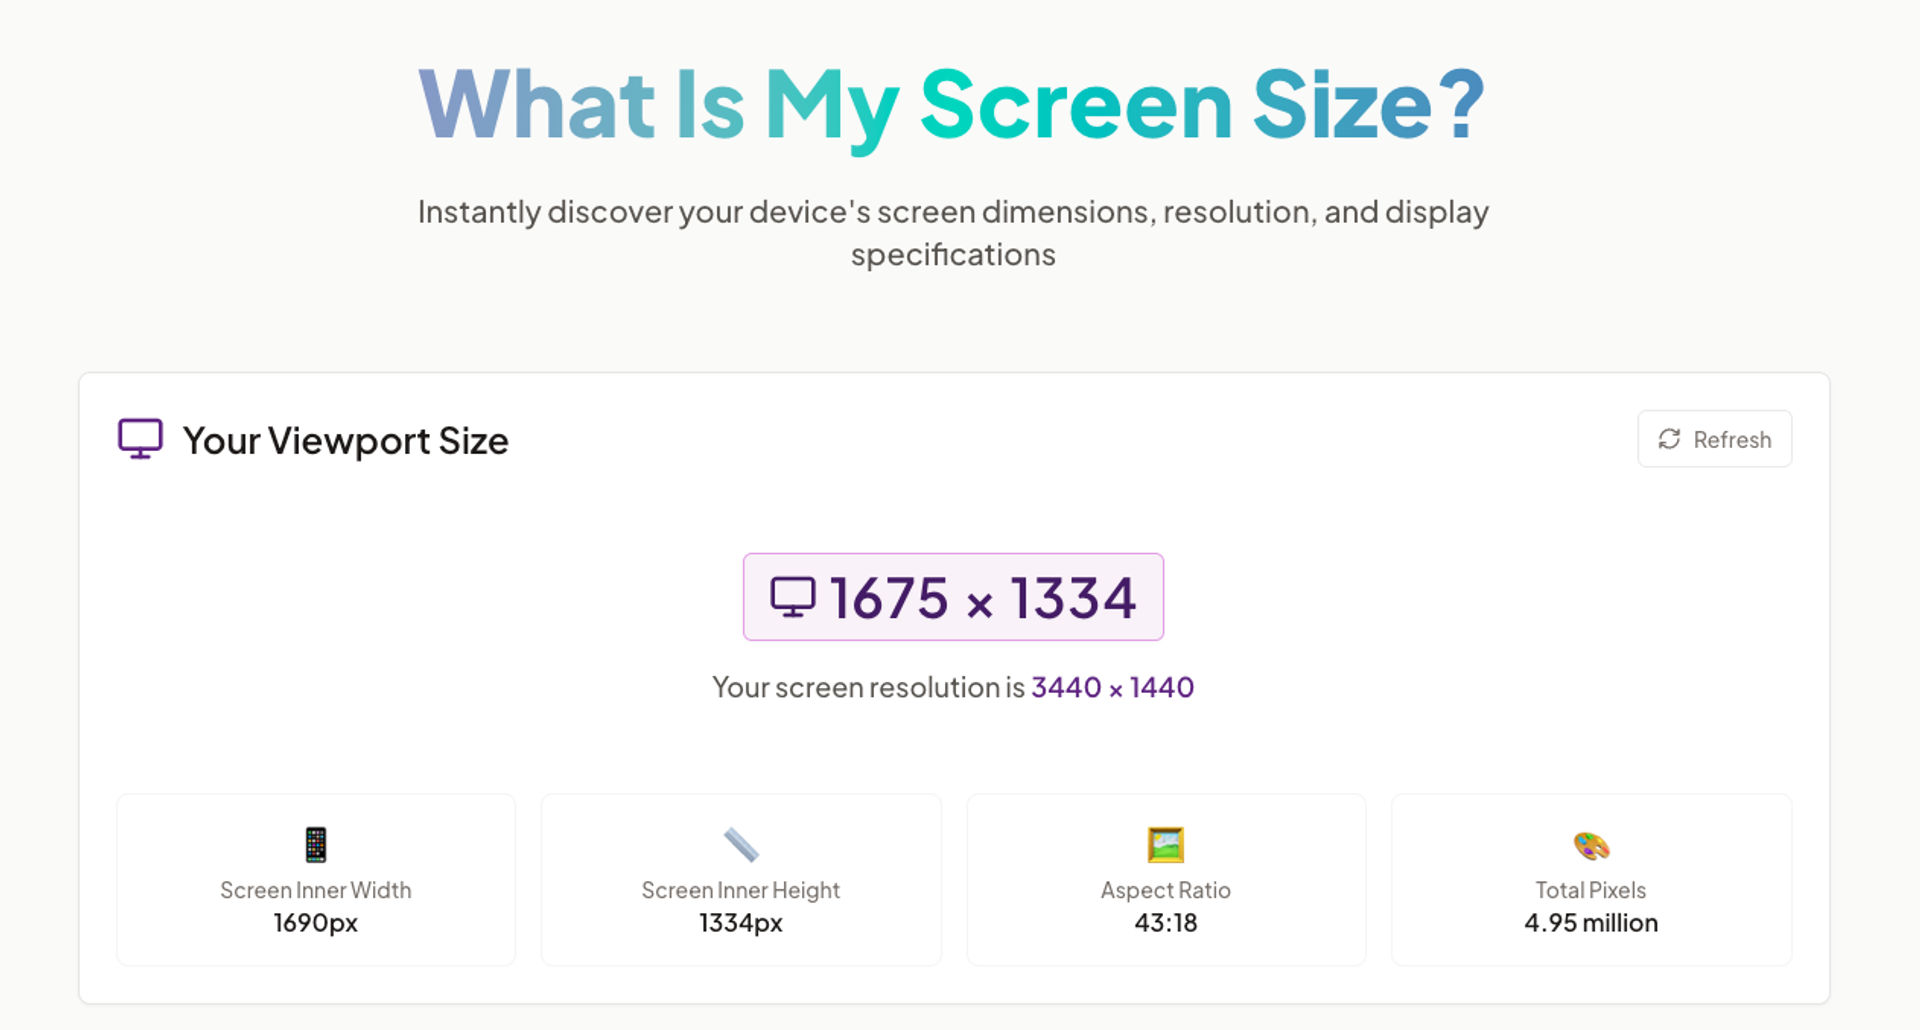Click the purple 3440 × 1440 resolution value
The height and width of the screenshot is (1030, 1920).
click(x=1112, y=687)
